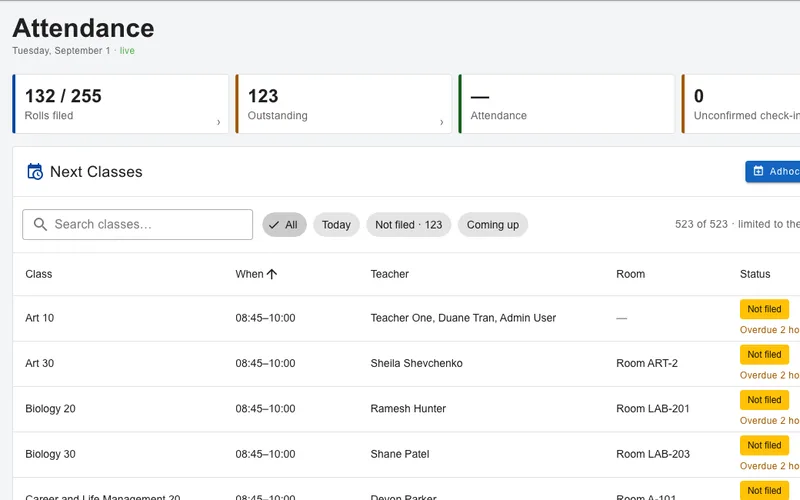Open the 132 / 255 Rolls filed card
The width and height of the screenshot is (800, 500).
pyautogui.click(x=120, y=104)
